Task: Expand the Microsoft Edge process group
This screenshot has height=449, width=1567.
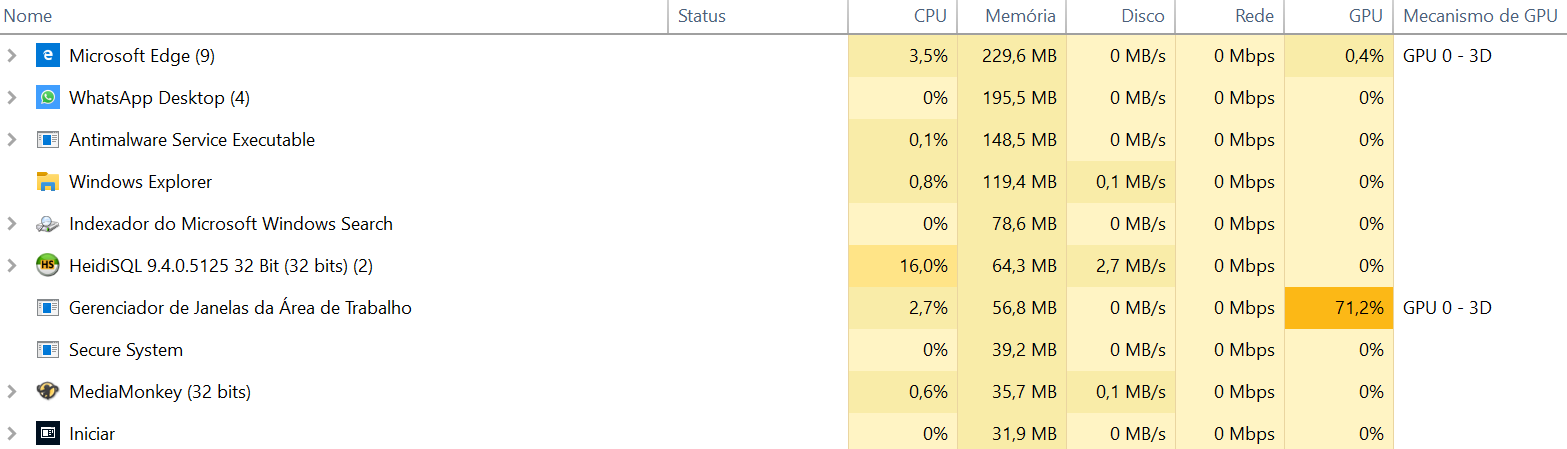Action: coord(12,56)
